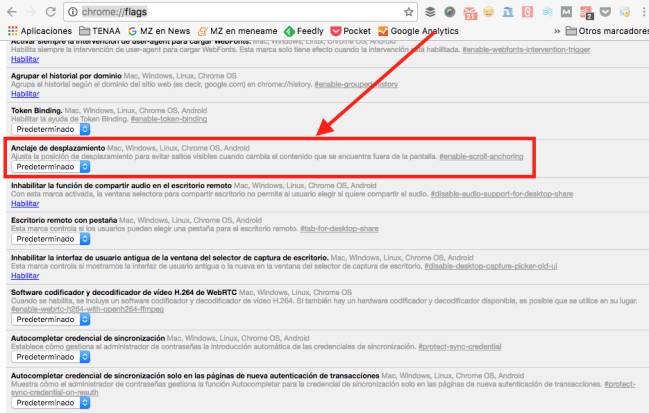Bookmark this page with the star icon
The height and width of the screenshot is (413, 649).
tap(409, 12)
